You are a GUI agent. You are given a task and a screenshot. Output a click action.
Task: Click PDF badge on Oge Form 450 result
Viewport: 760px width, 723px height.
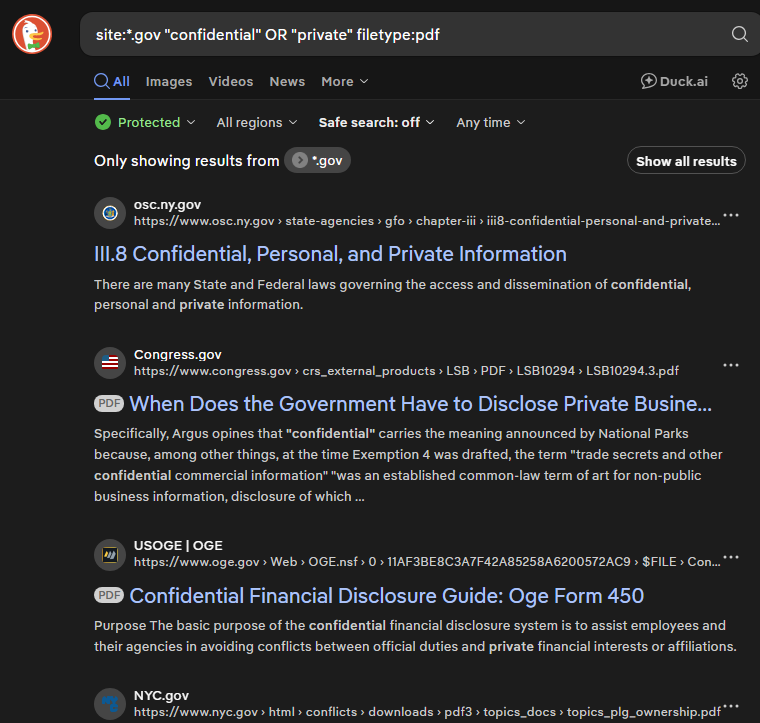tap(109, 595)
